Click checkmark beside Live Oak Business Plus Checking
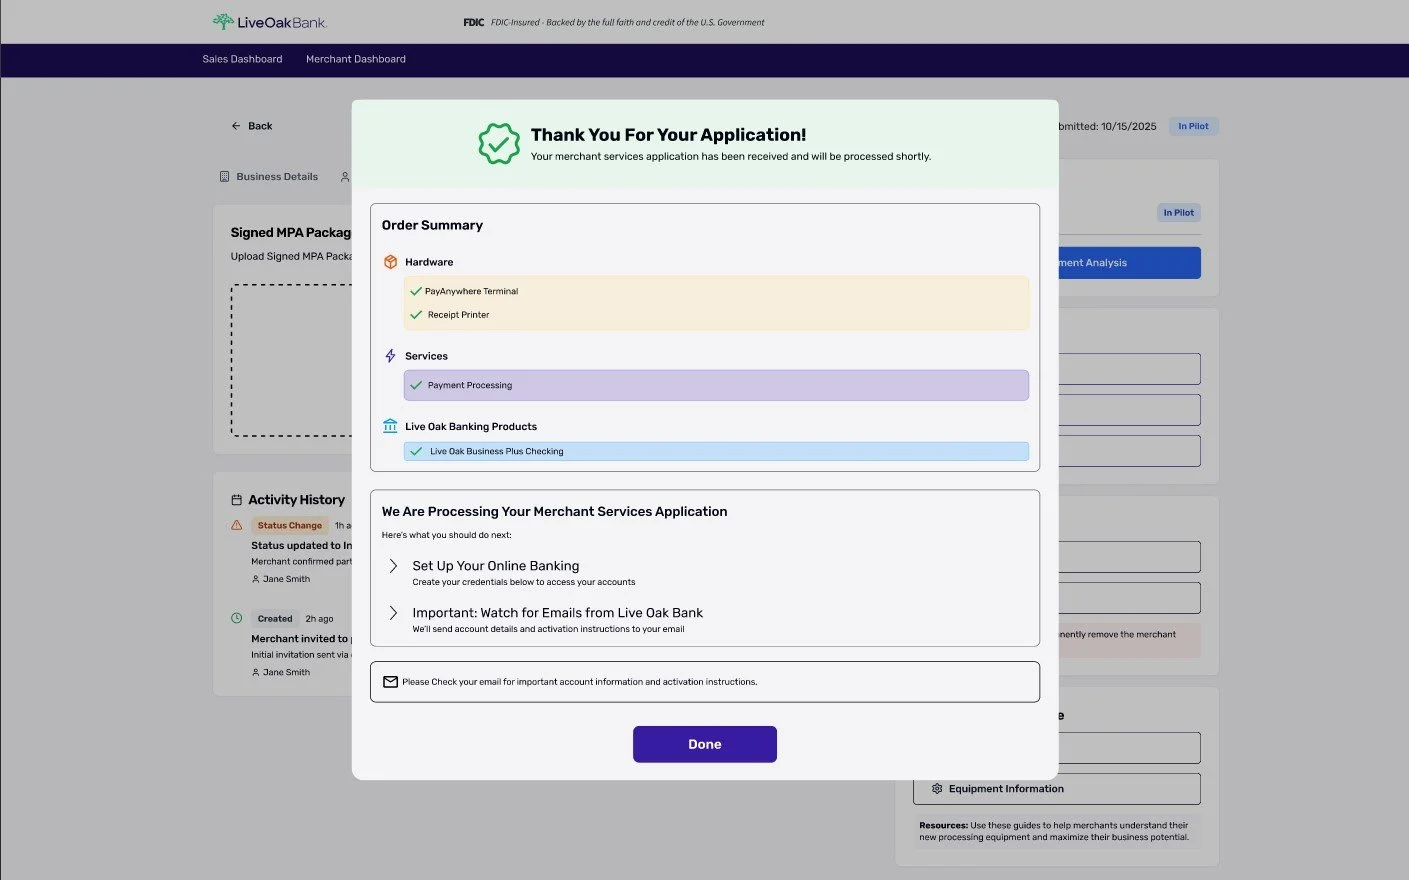 (x=416, y=451)
